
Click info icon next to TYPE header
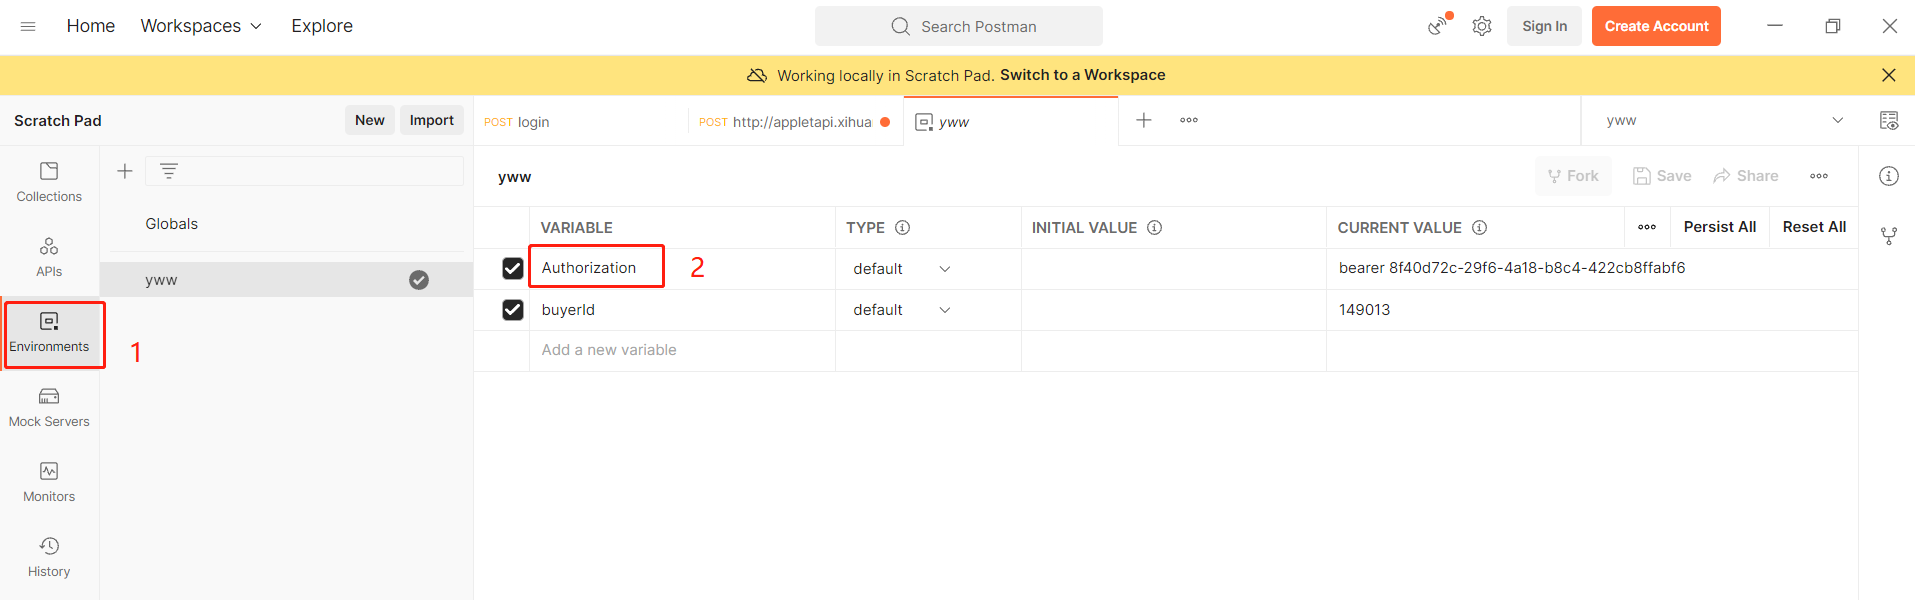902,227
